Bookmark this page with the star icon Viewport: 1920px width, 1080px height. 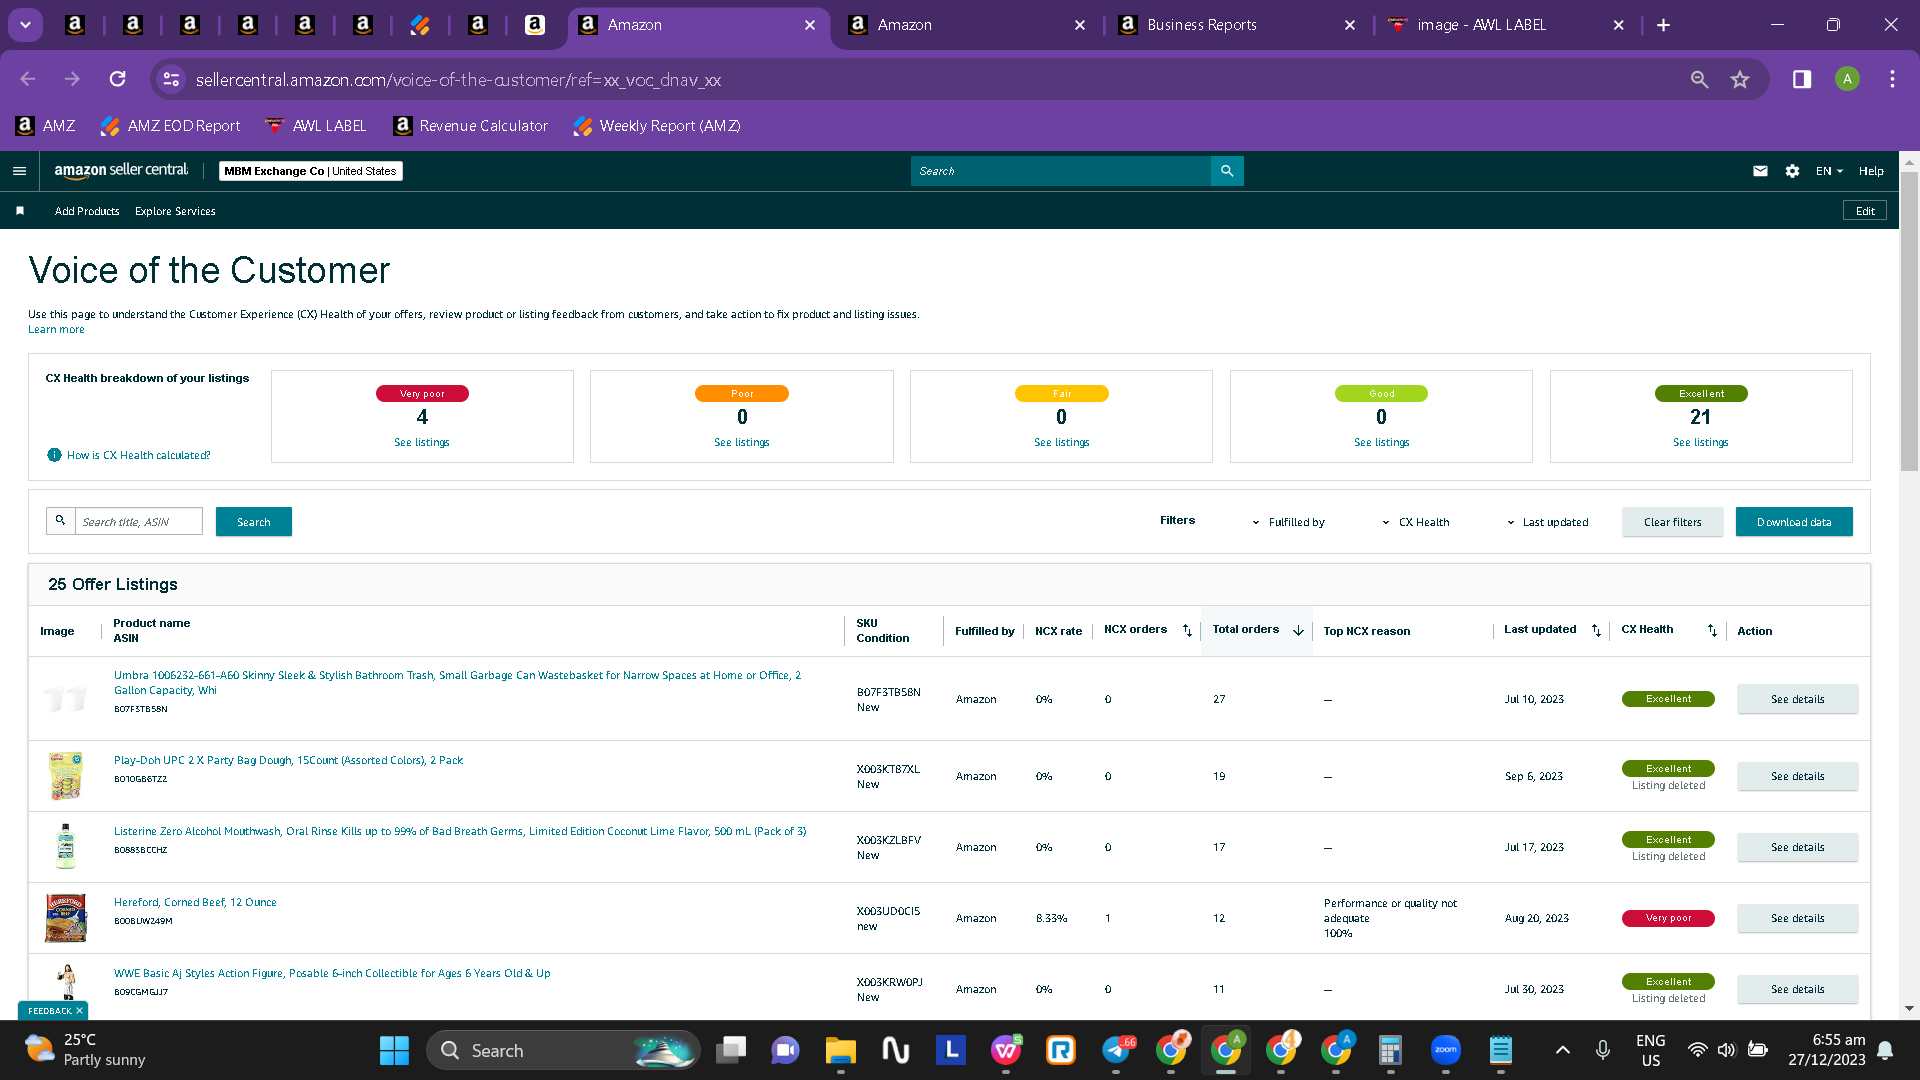pos(1740,79)
